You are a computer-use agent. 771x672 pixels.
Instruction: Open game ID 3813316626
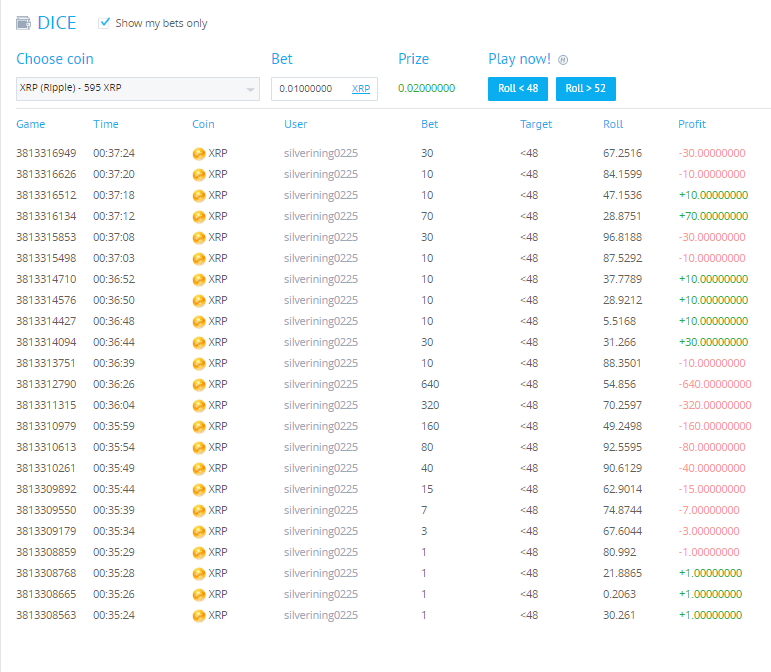[x=46, y=174]
